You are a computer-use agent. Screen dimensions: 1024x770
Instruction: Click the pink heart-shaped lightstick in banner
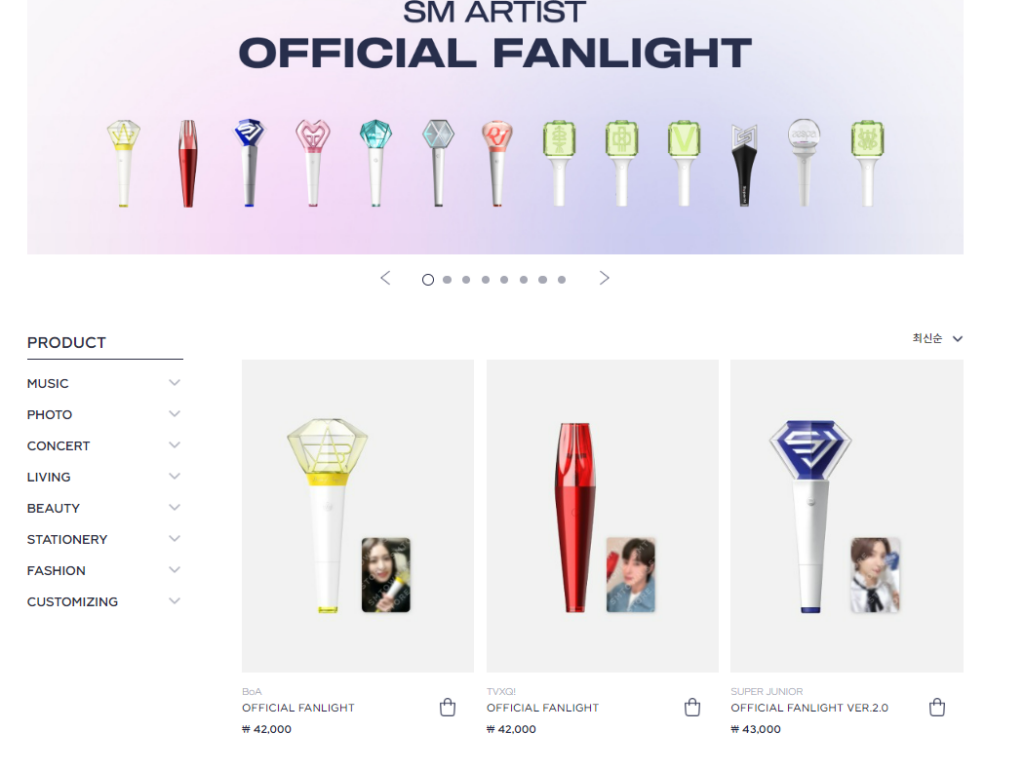313,163
